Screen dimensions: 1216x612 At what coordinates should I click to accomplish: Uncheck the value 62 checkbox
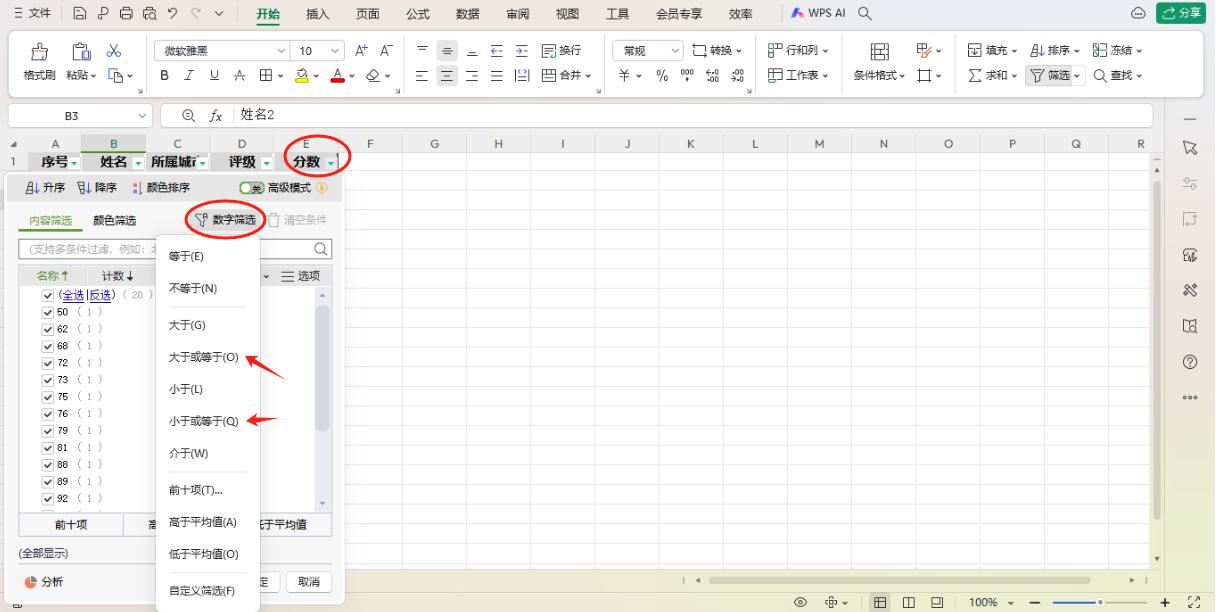(47, 329)
